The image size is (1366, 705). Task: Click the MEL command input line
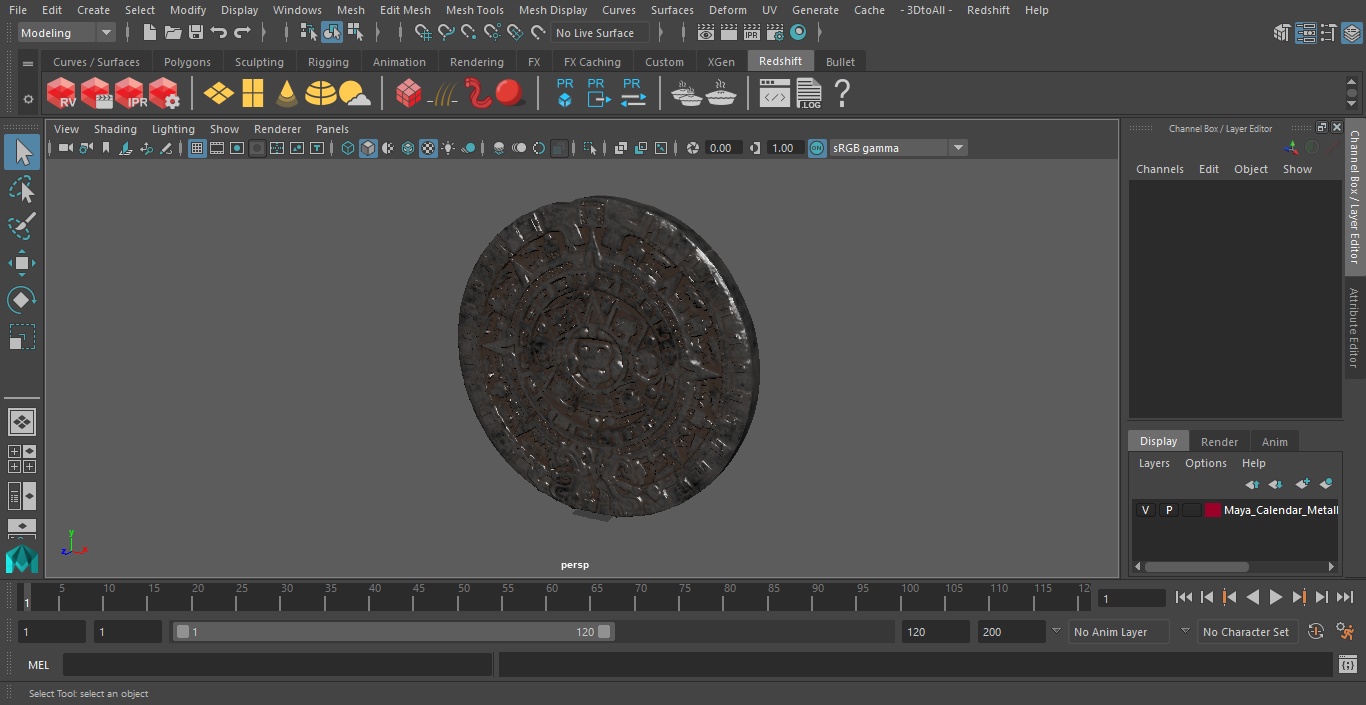(277, 665)
